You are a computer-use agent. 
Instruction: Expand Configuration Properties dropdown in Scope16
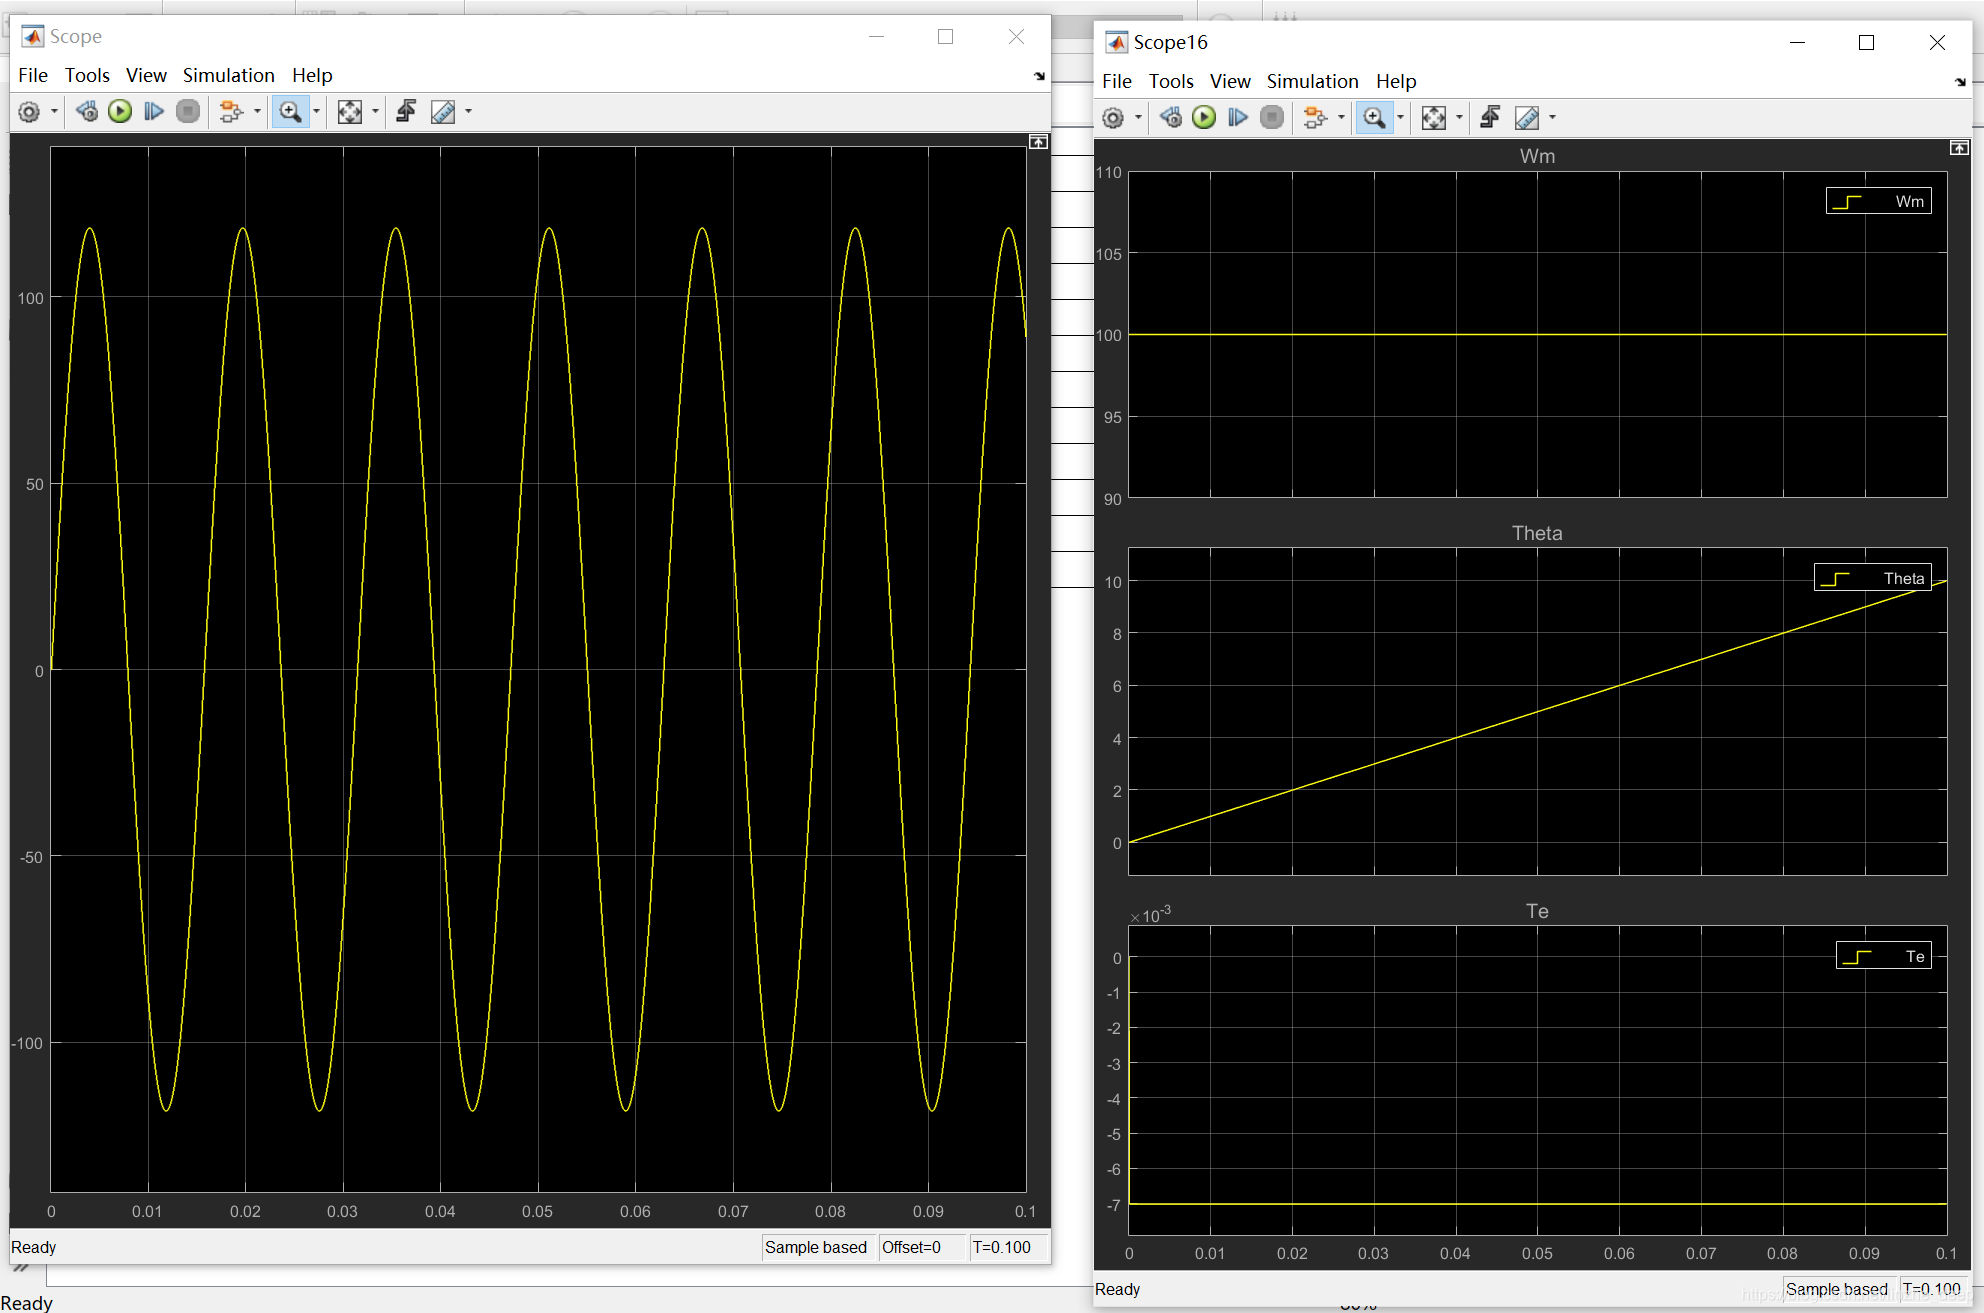click(x=1138, y=118)
